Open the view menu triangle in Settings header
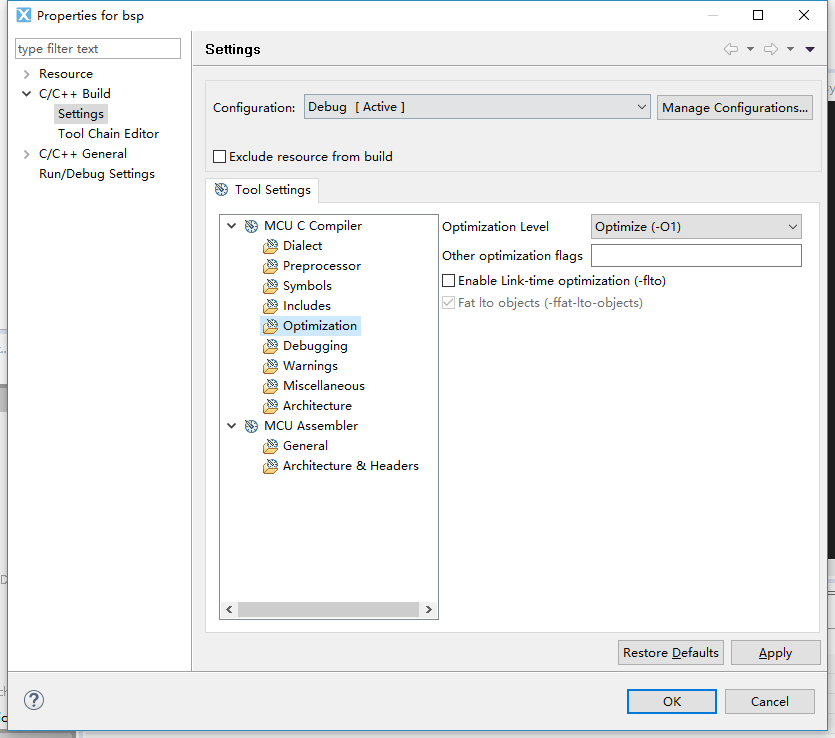The image size is (835, 738). tap(810, 49)
